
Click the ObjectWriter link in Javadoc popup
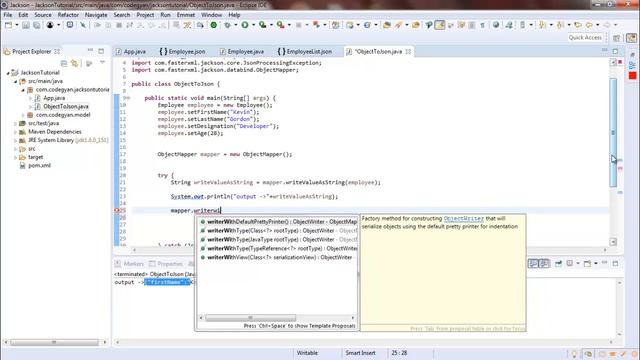(463, 219)
